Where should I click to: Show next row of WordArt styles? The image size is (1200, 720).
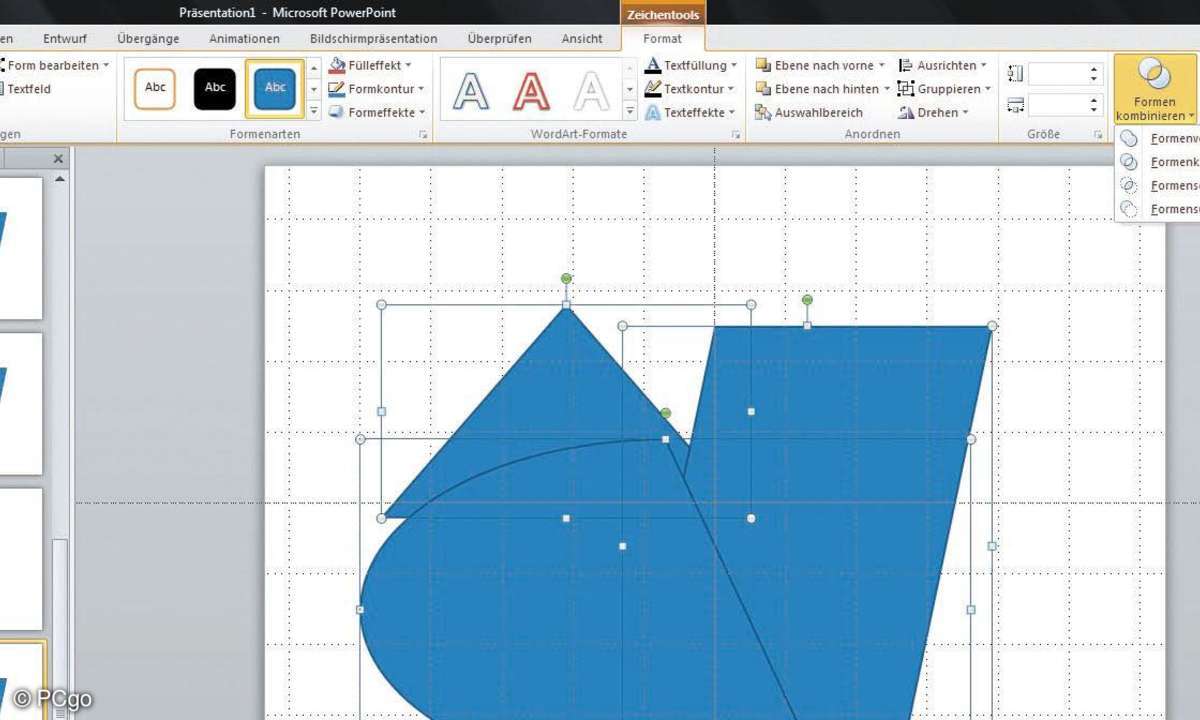[x=629, y=89]
